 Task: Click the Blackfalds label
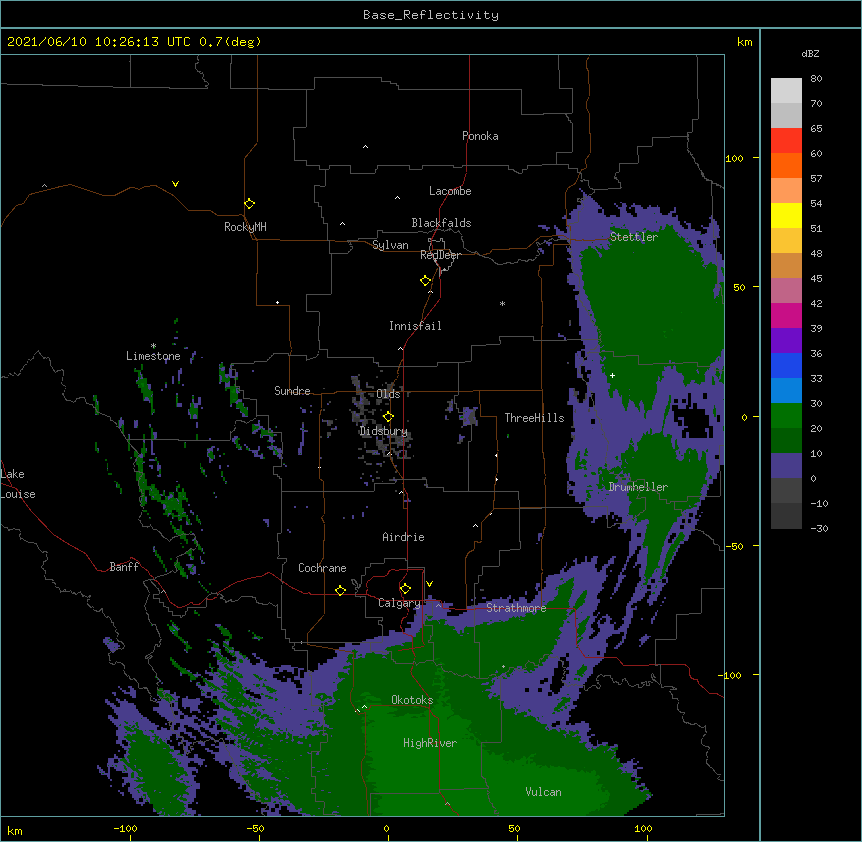[x=441, y=223]
